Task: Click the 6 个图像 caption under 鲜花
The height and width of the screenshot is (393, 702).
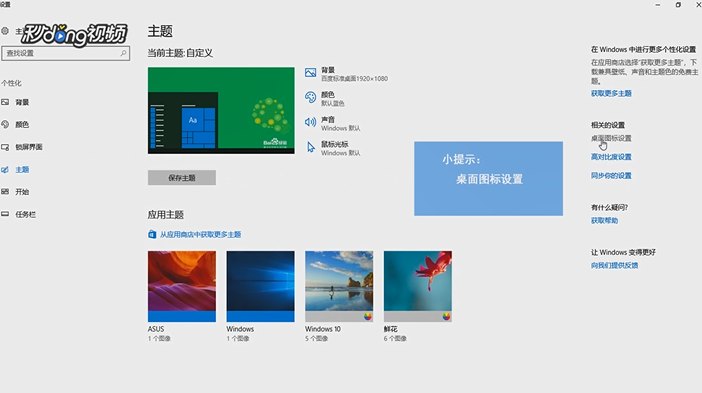Action: 395,338
